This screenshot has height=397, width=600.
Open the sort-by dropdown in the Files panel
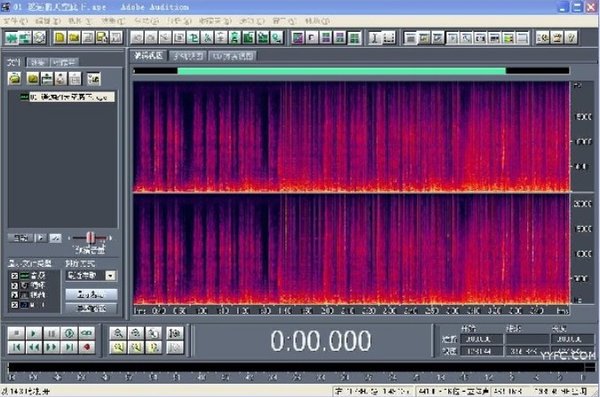point(91,276)
